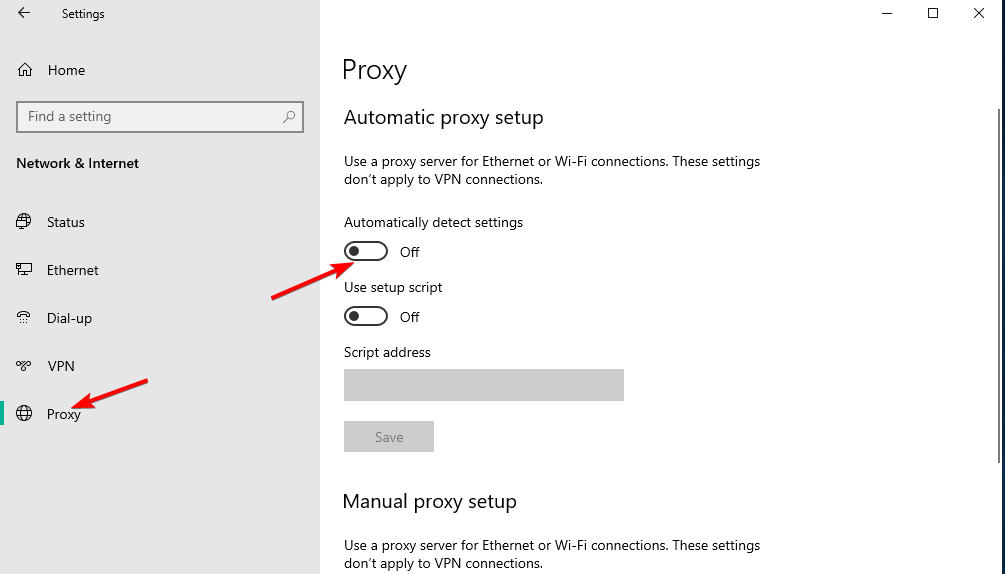Select the VPN icon
1005x574 pixels.
24,366
